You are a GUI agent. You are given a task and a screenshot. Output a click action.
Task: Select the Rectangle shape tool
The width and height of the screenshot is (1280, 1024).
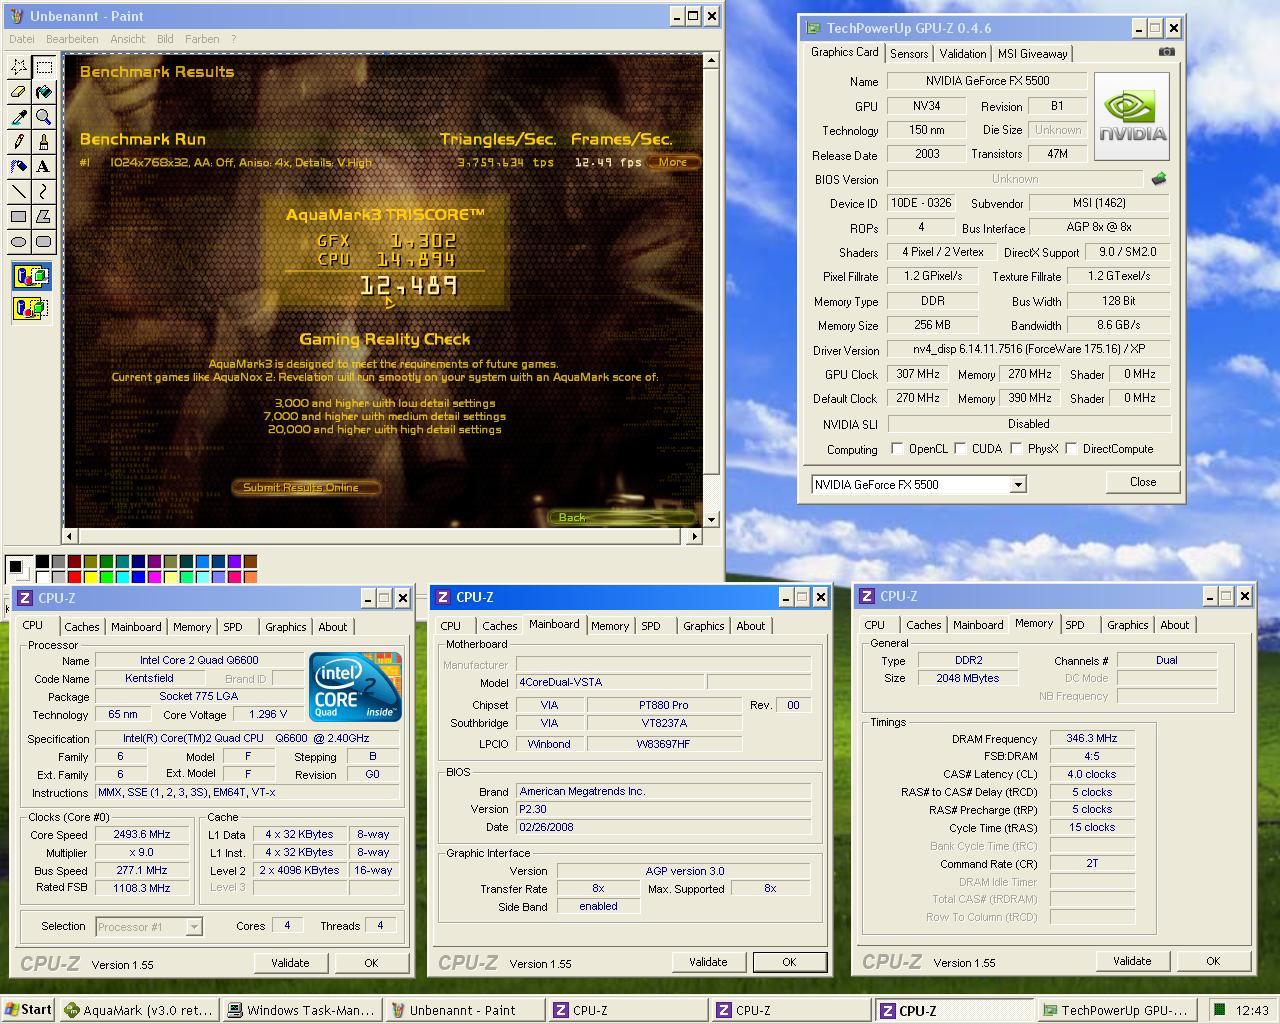click(x=19, y=216)
